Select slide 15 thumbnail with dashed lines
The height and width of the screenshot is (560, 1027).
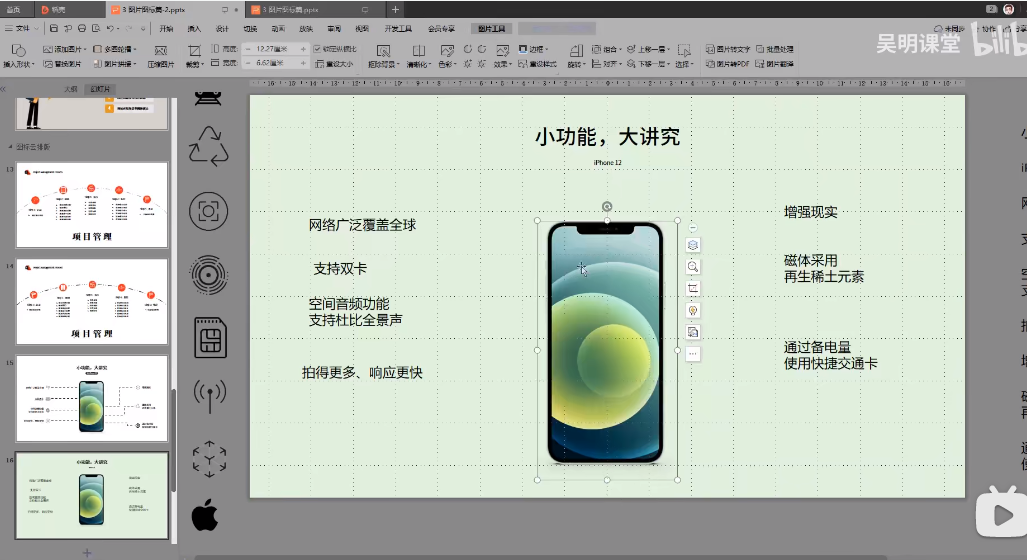[92, 398]
